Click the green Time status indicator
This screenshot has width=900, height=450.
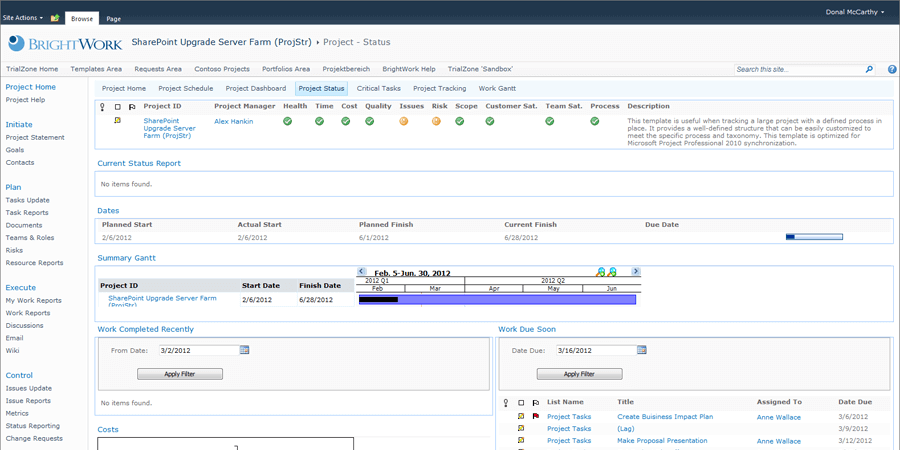(320, 121)
